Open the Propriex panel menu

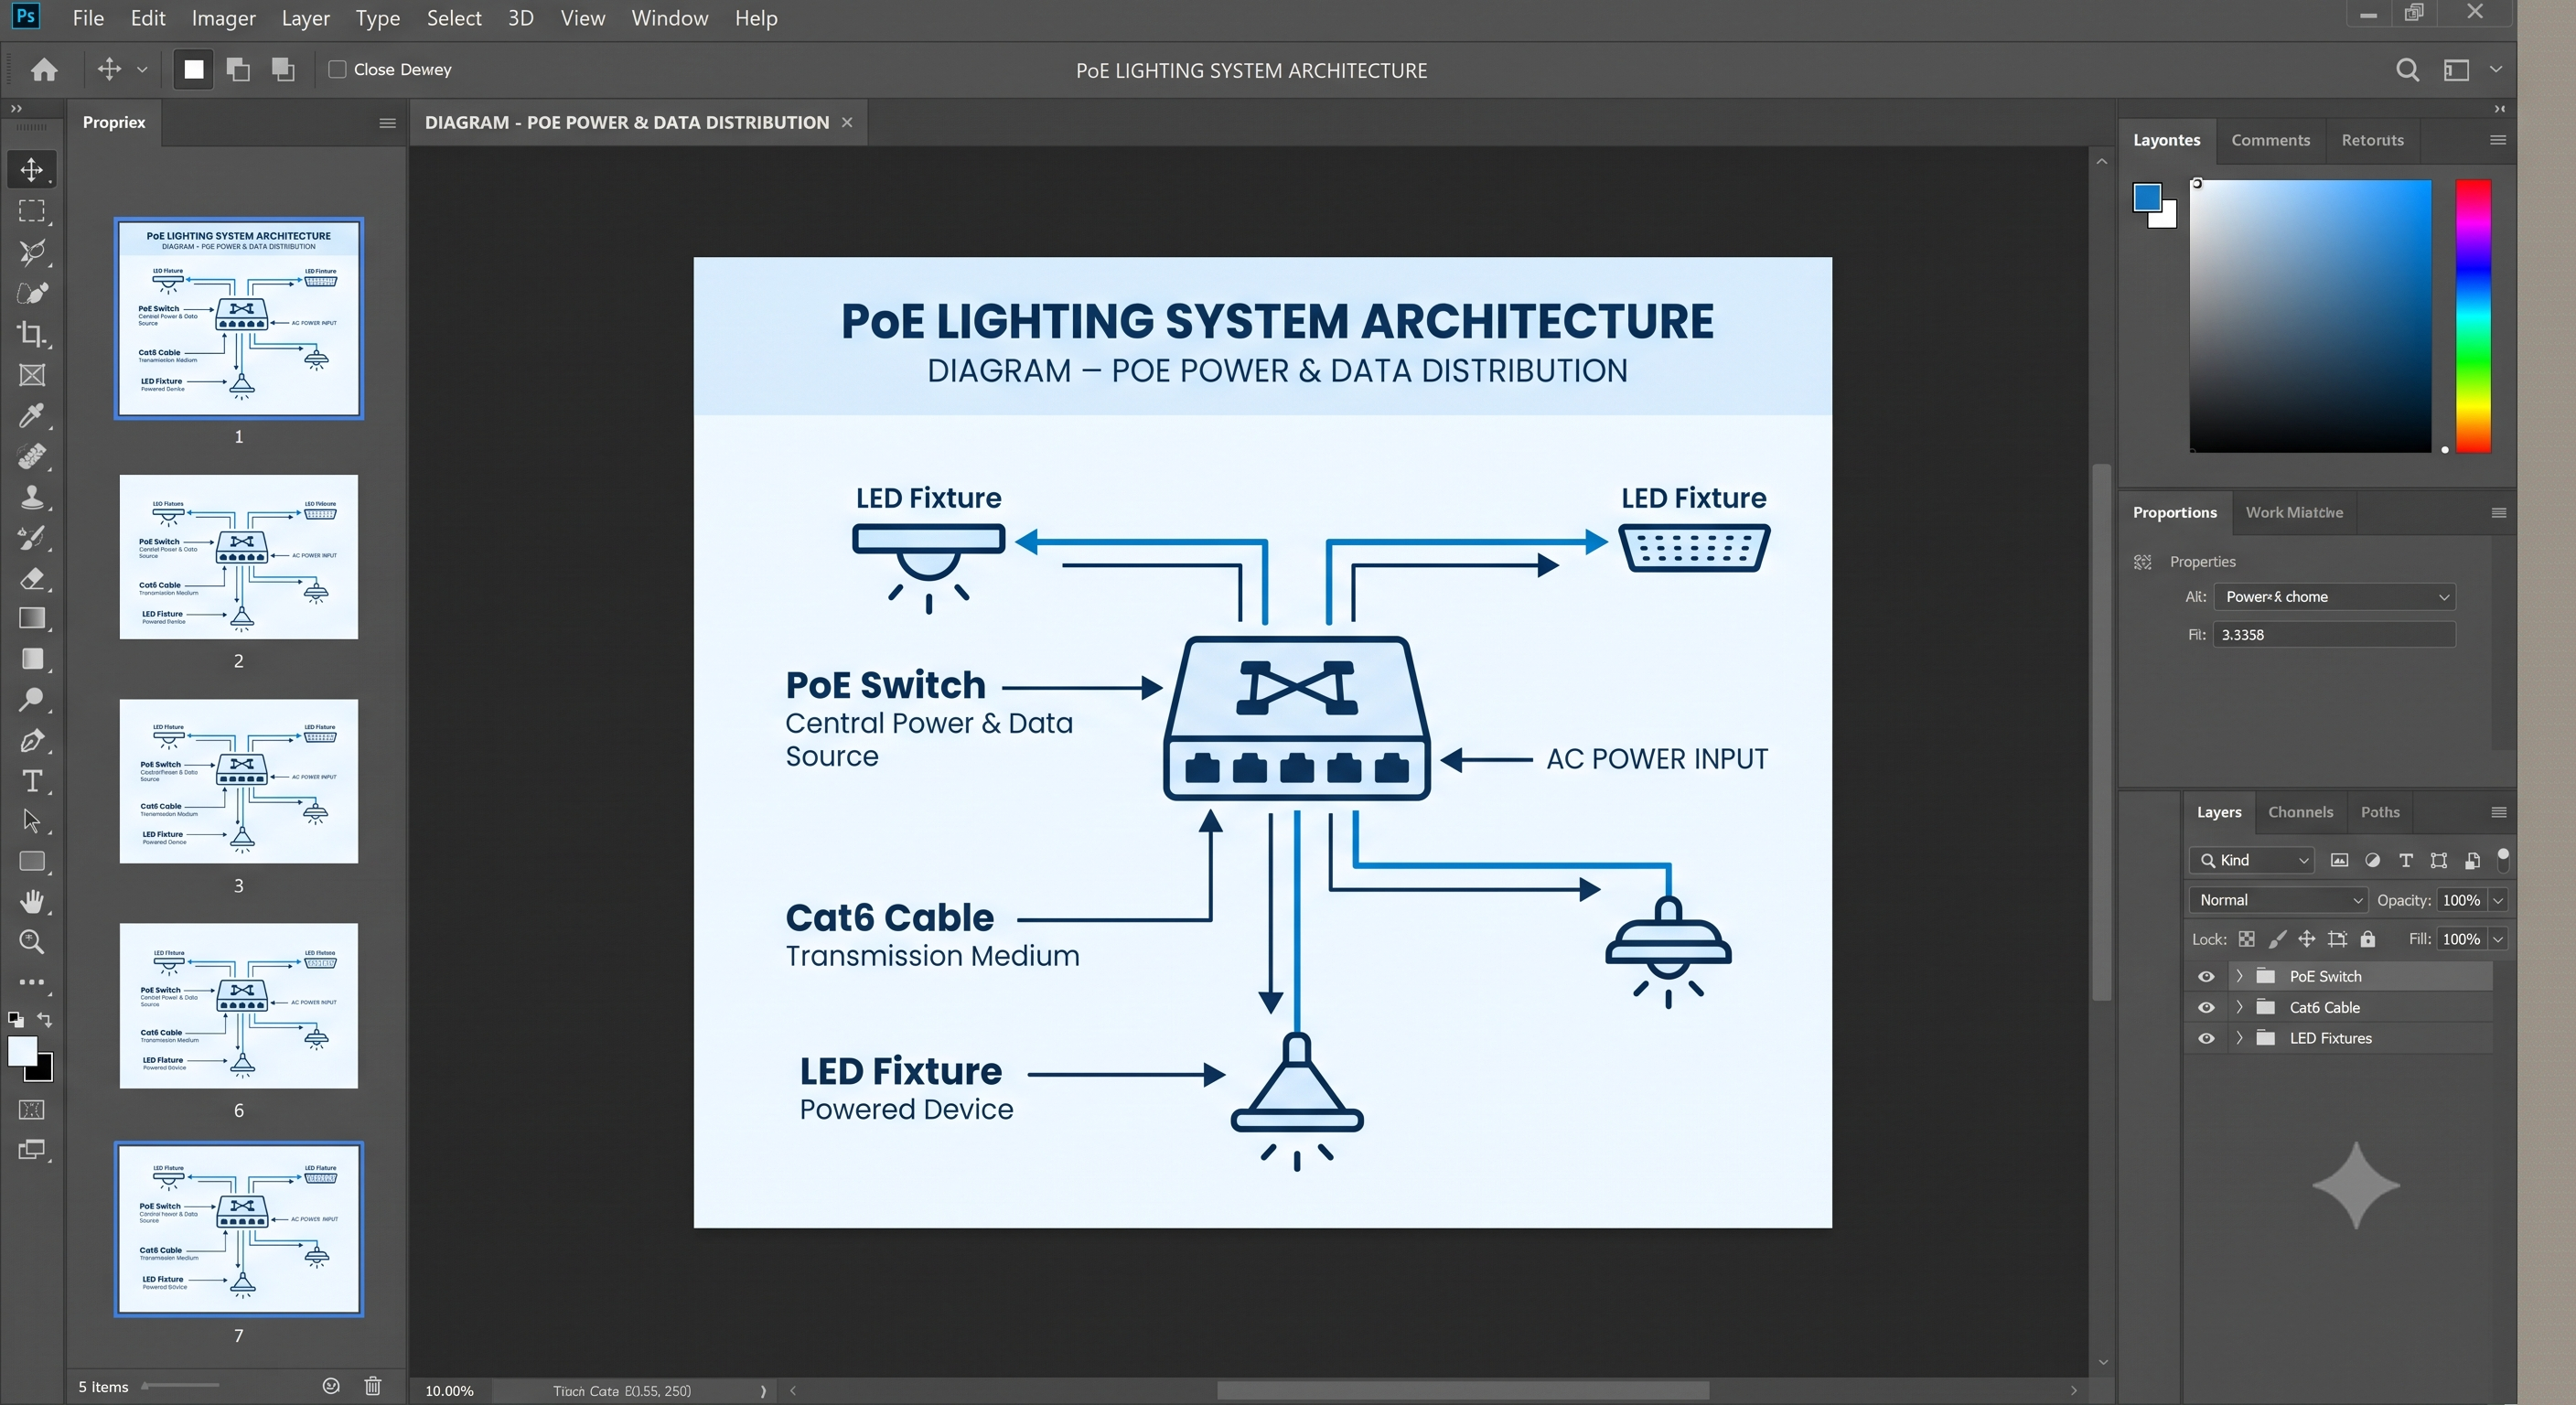(387, 123)
